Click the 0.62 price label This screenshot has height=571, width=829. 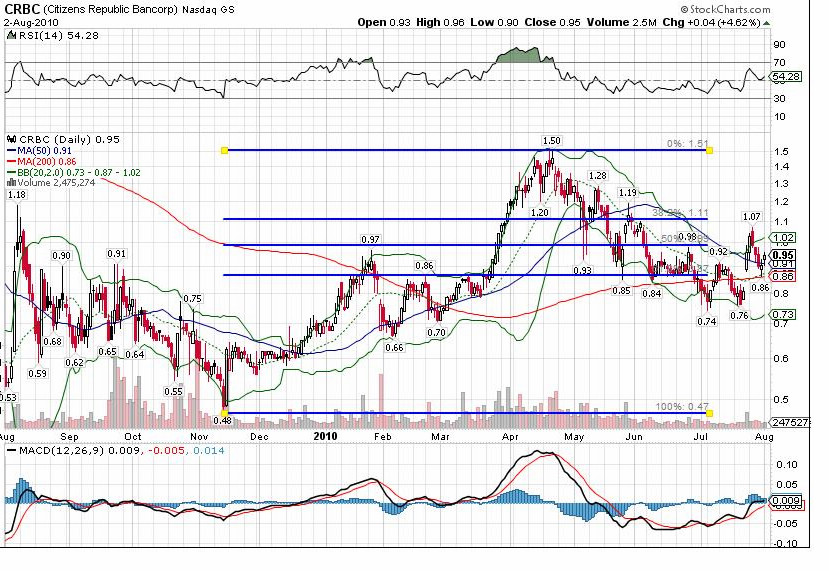[x=74, y=363]
